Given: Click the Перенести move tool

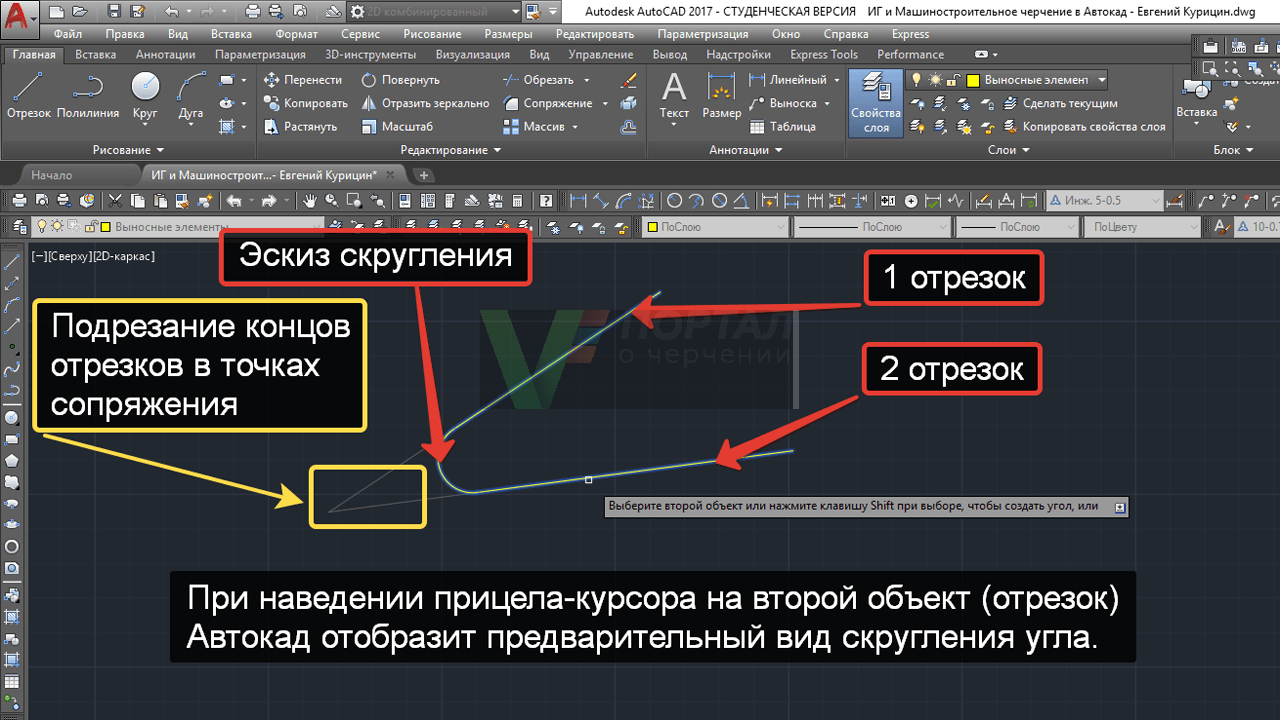Looking at the screenshot, I should tap(302, 80).
